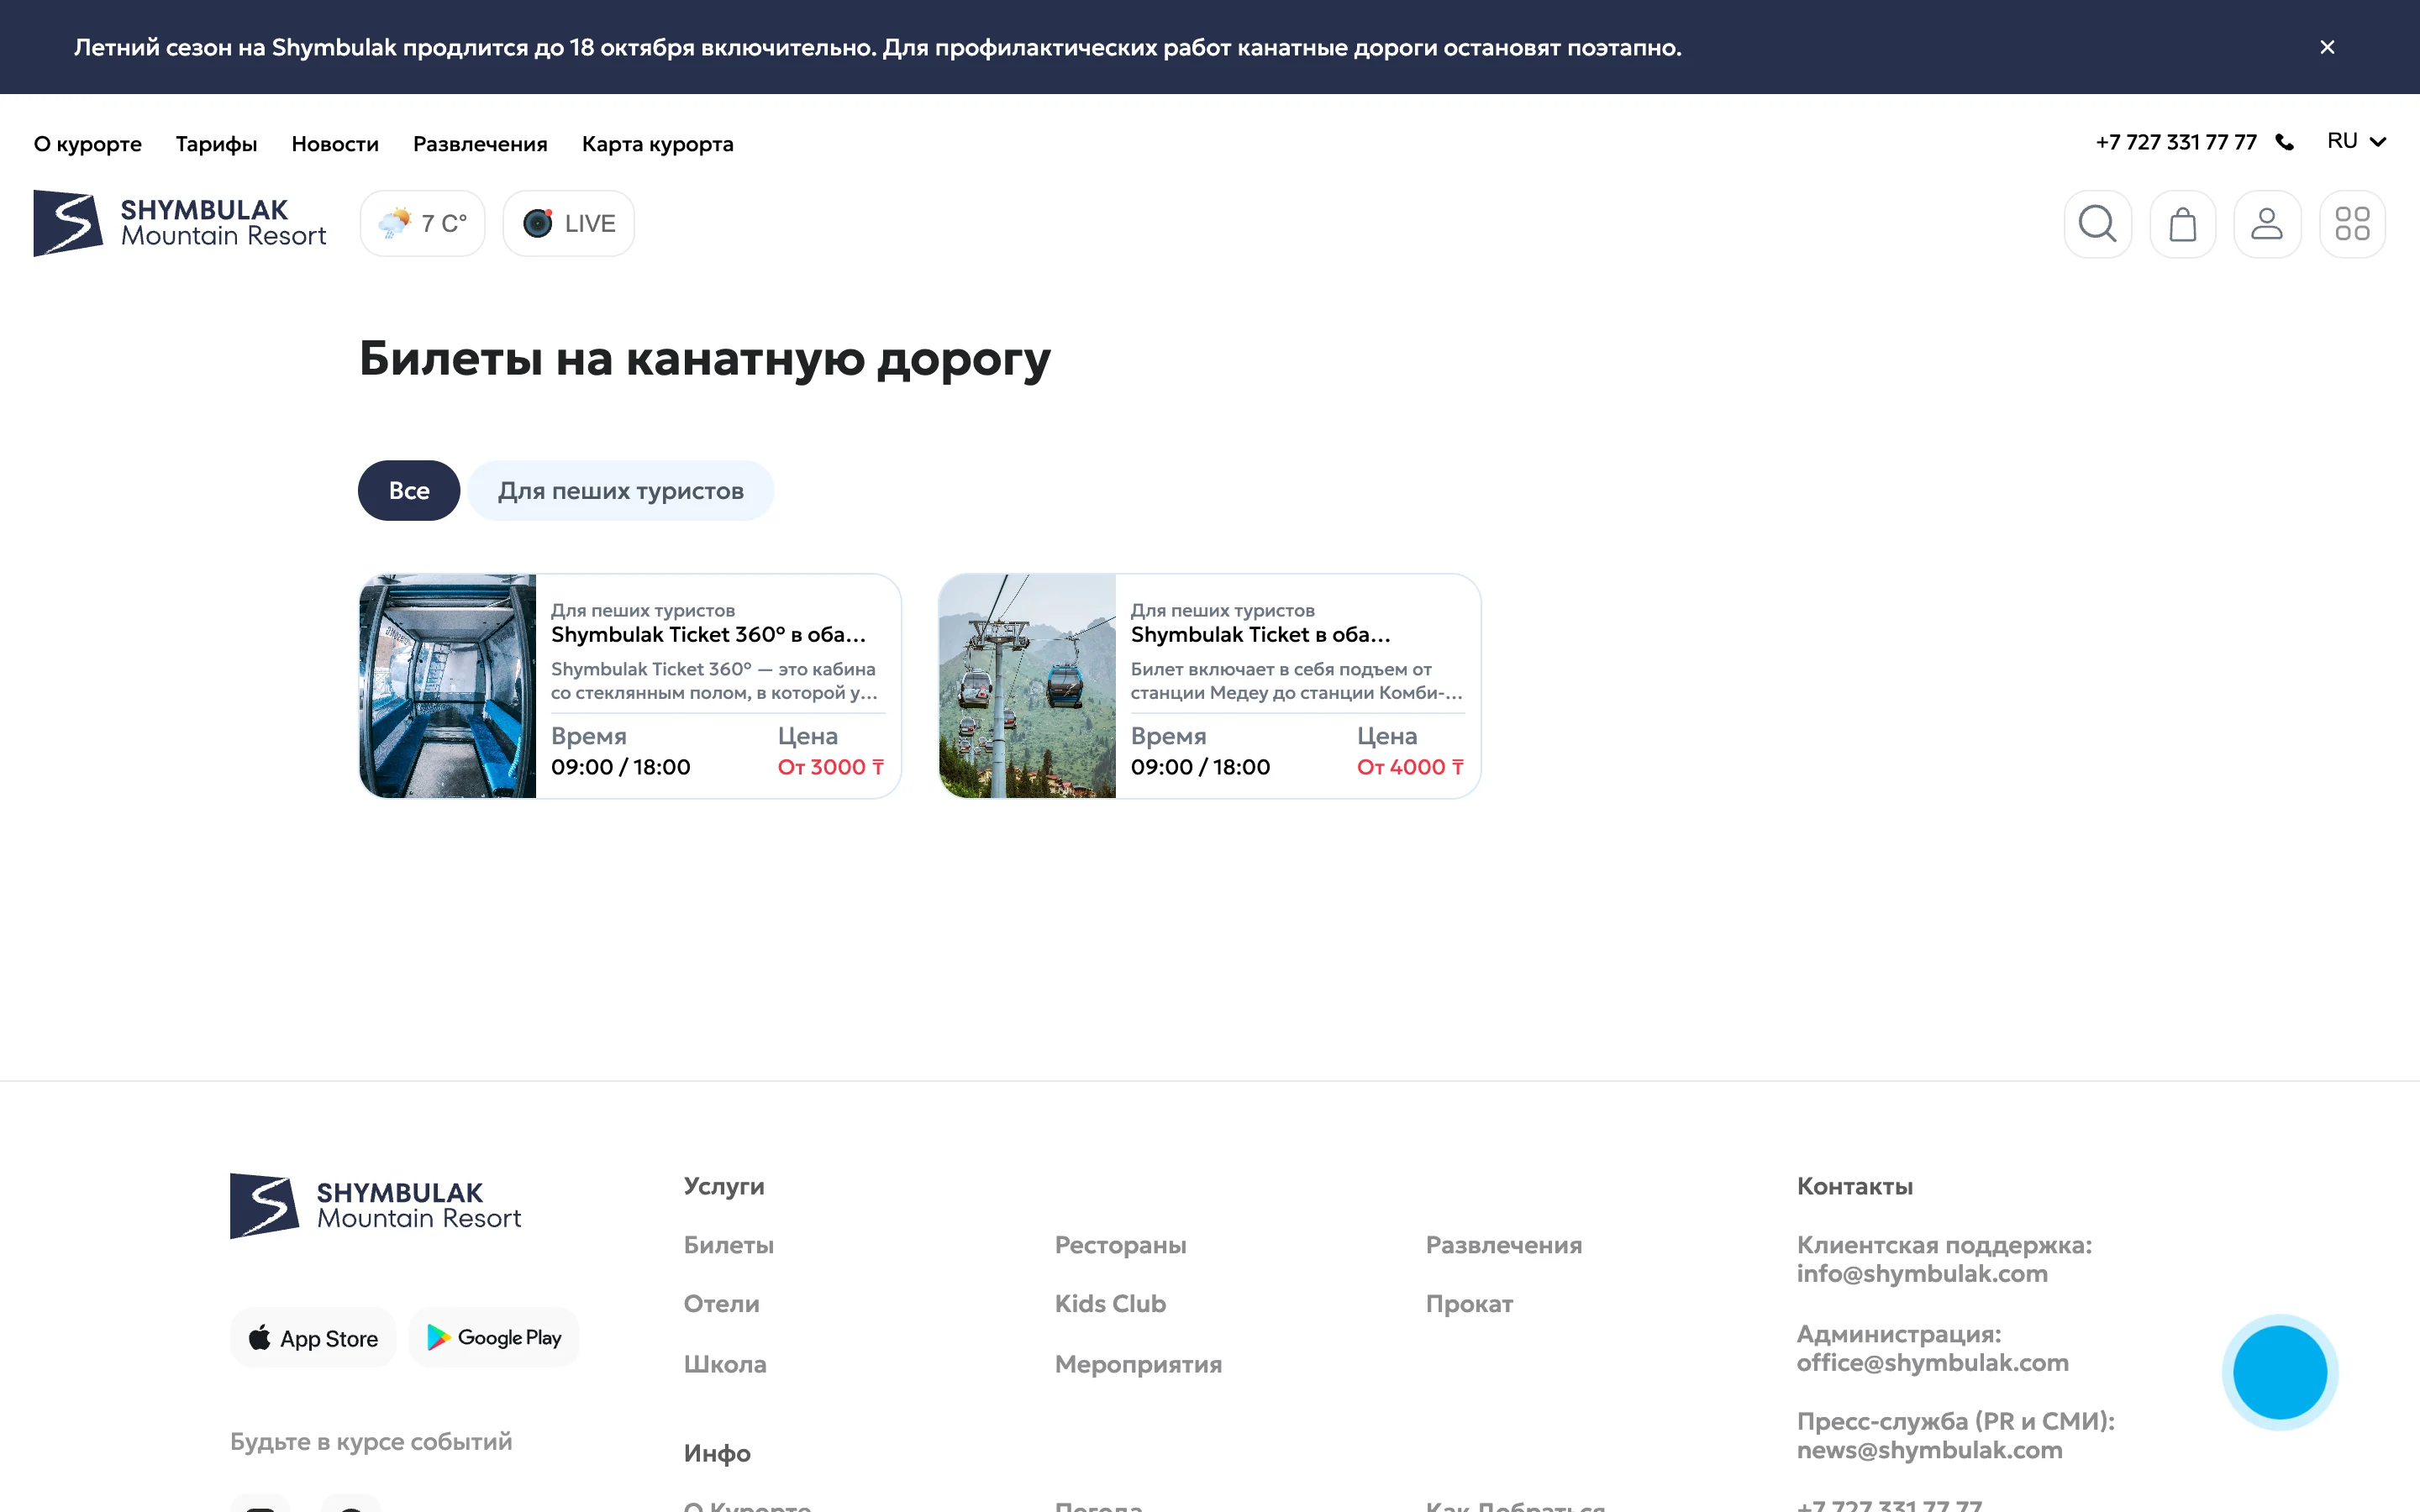Open the Kids Club footer link
The image size is (2420, 1512).
[x=1110, y=1304]
